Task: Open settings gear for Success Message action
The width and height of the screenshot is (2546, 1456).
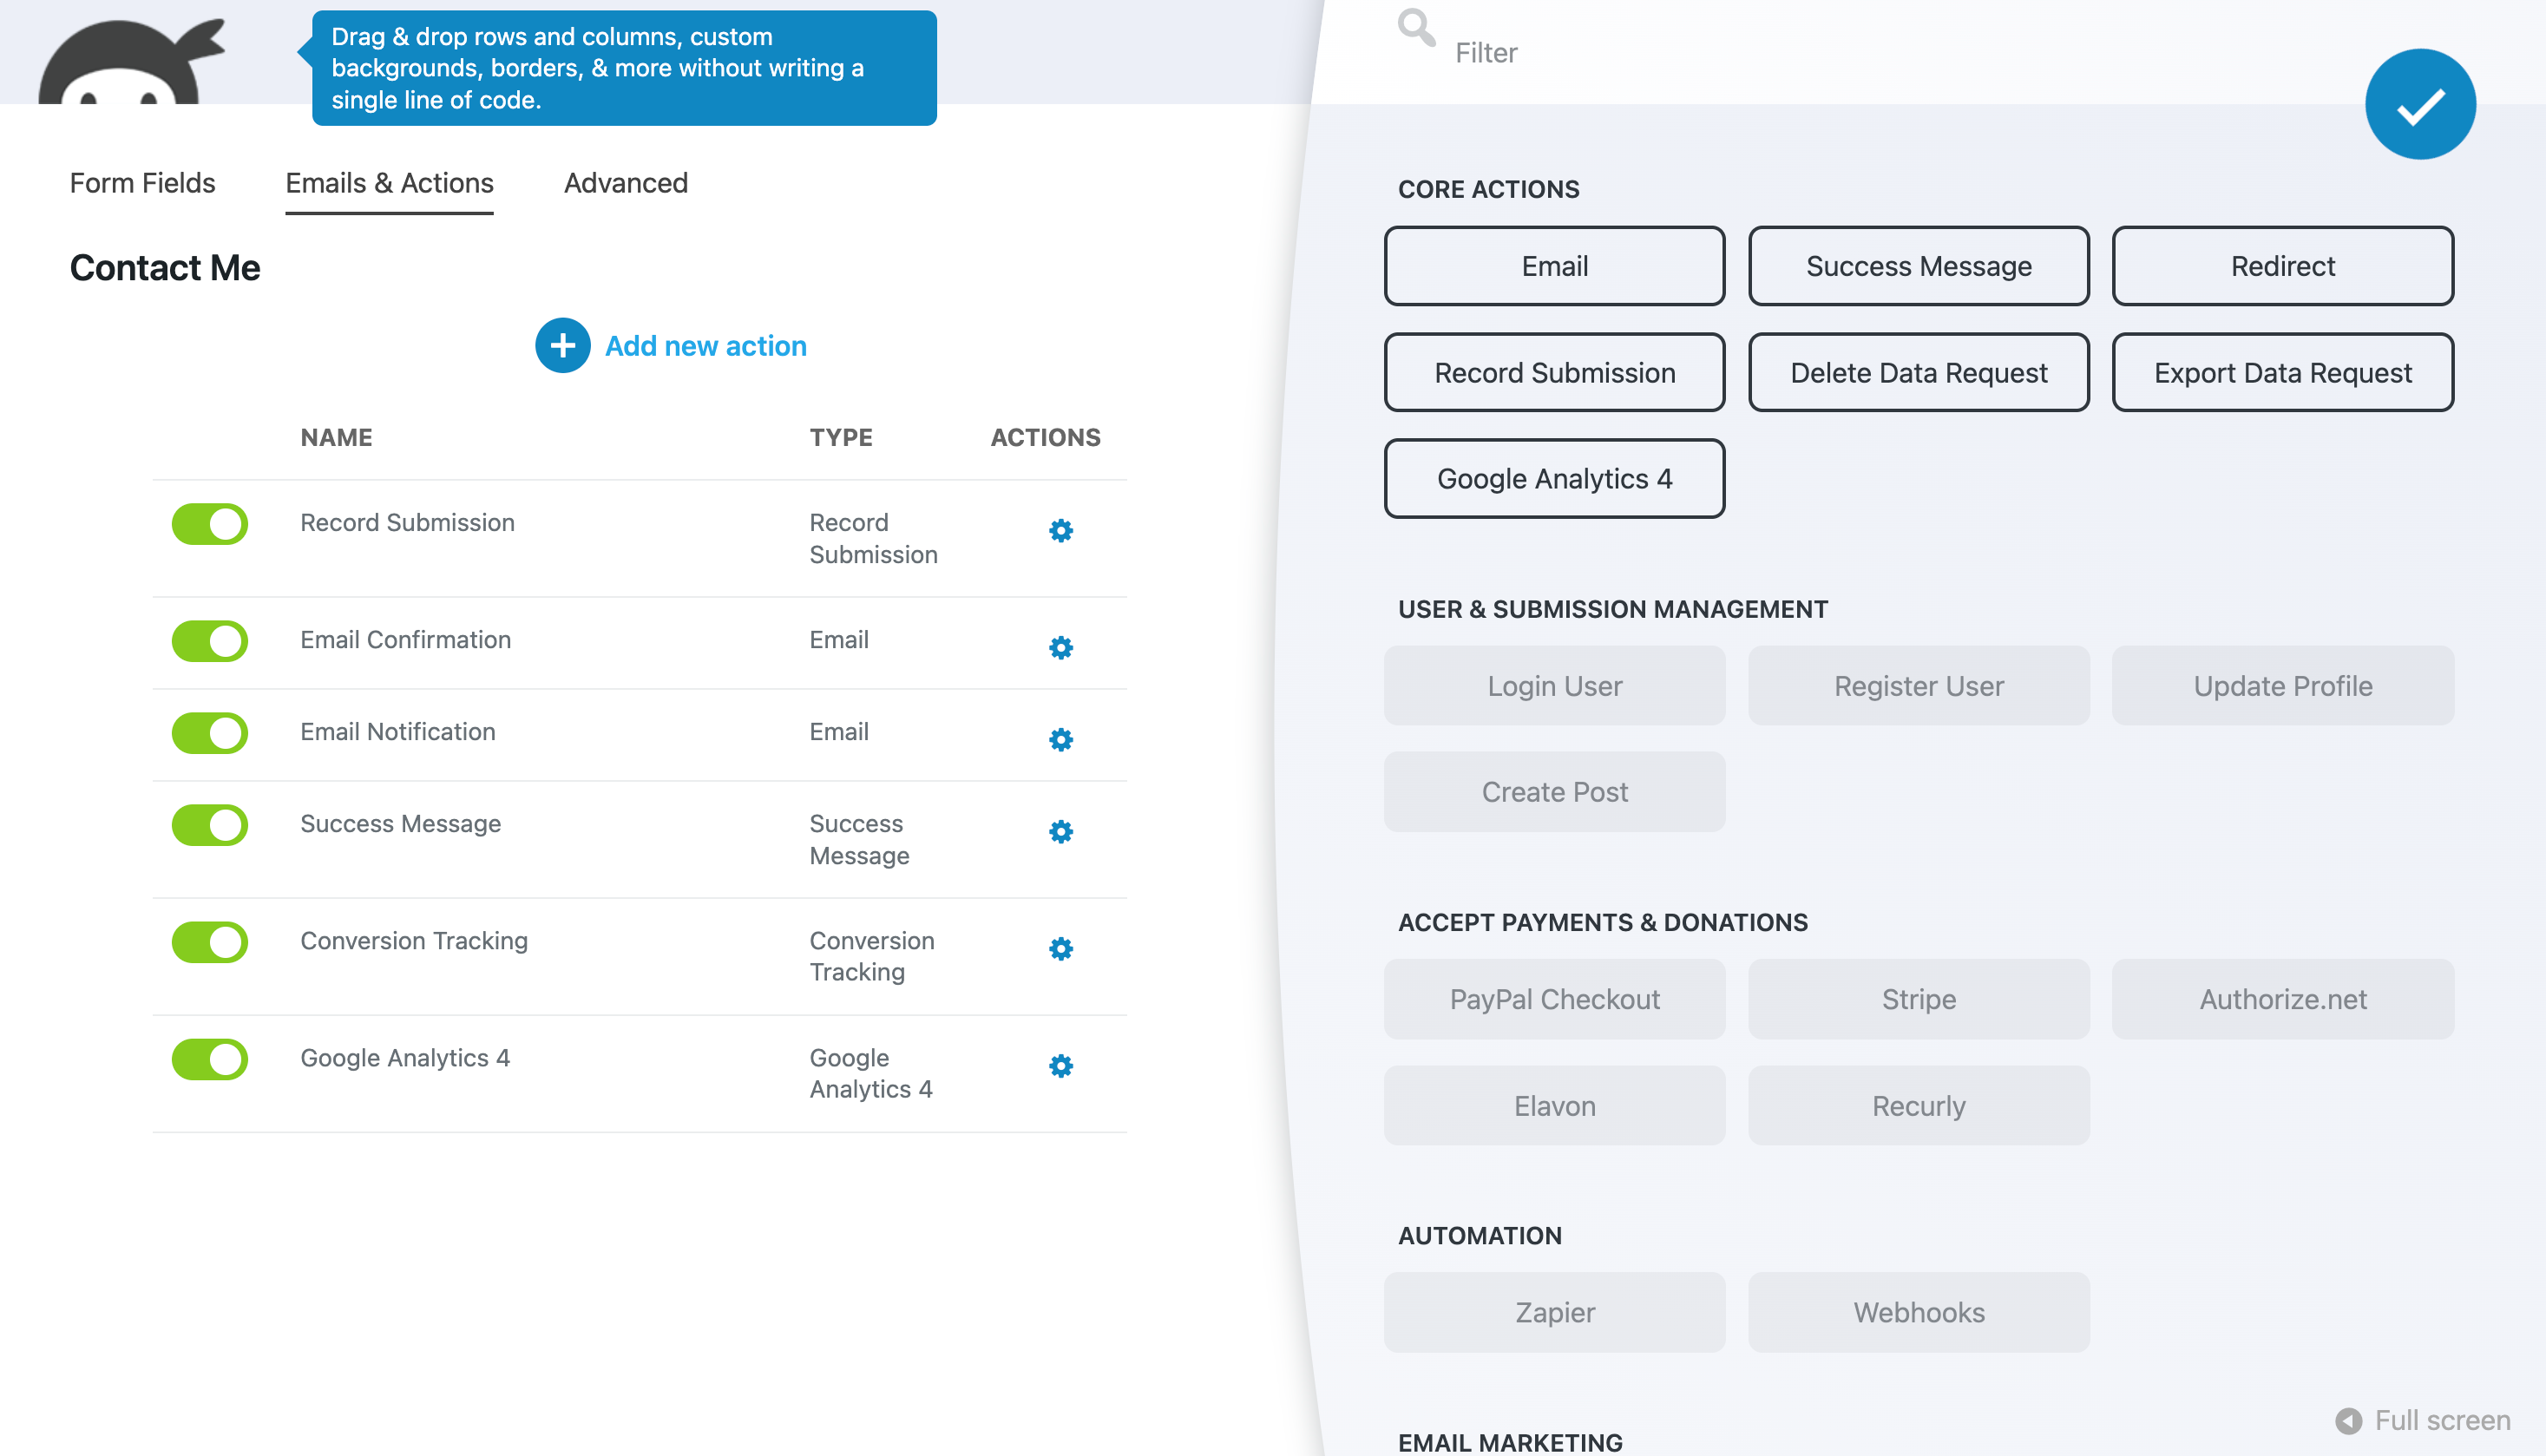Action: coord(1061,832)
